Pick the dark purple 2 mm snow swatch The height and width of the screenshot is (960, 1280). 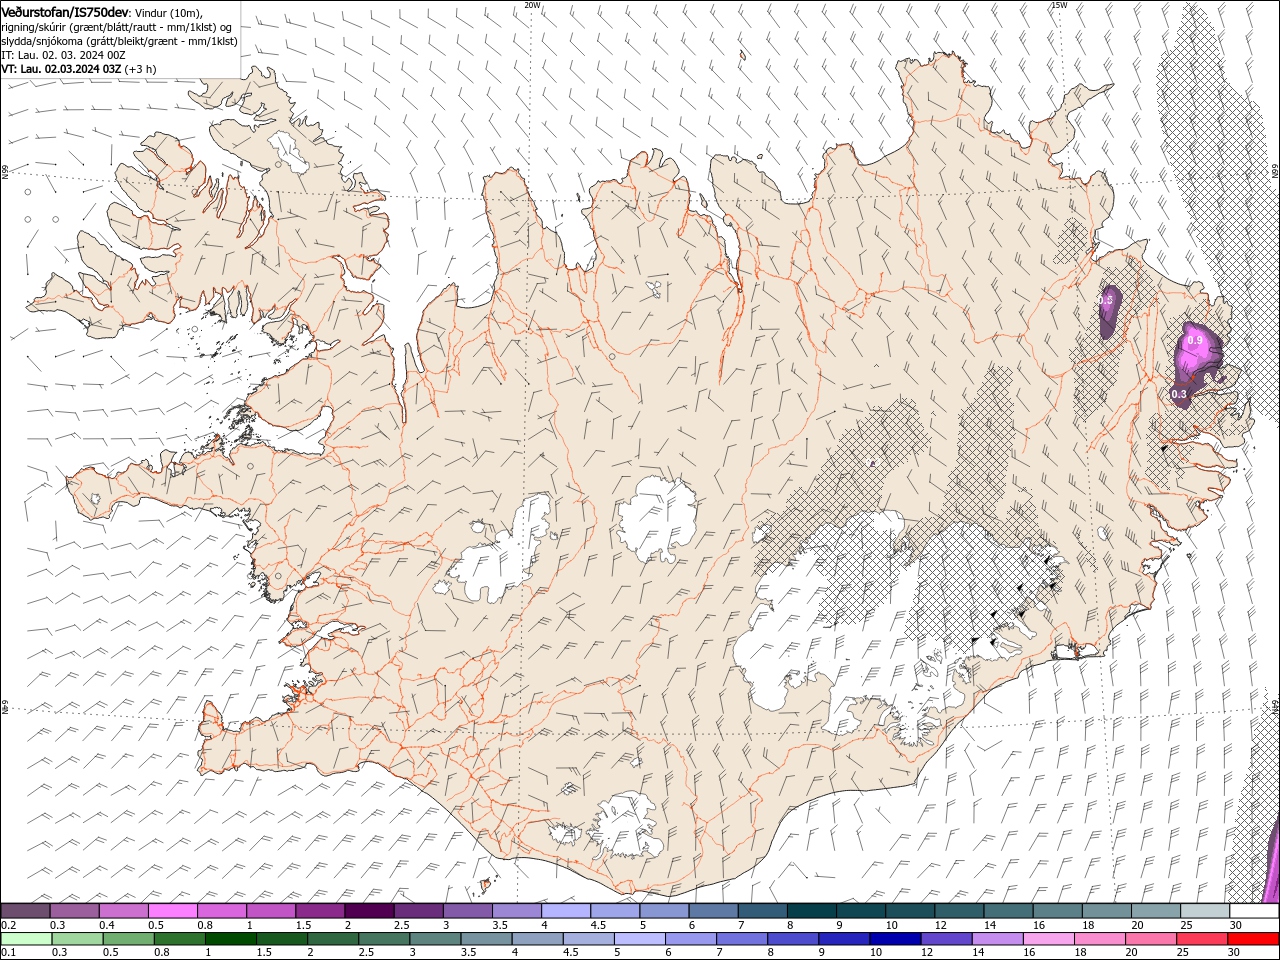click(x=370, y=911)
